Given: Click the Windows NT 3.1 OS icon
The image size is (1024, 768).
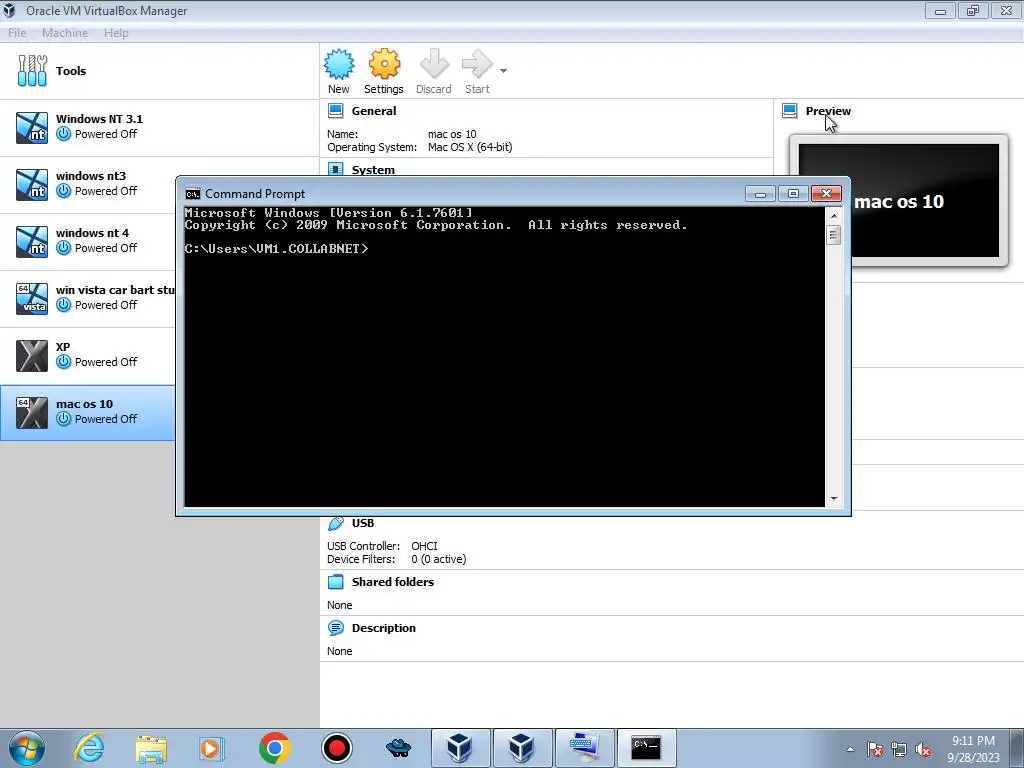Looking at the screenshot, I should point(32,127).
